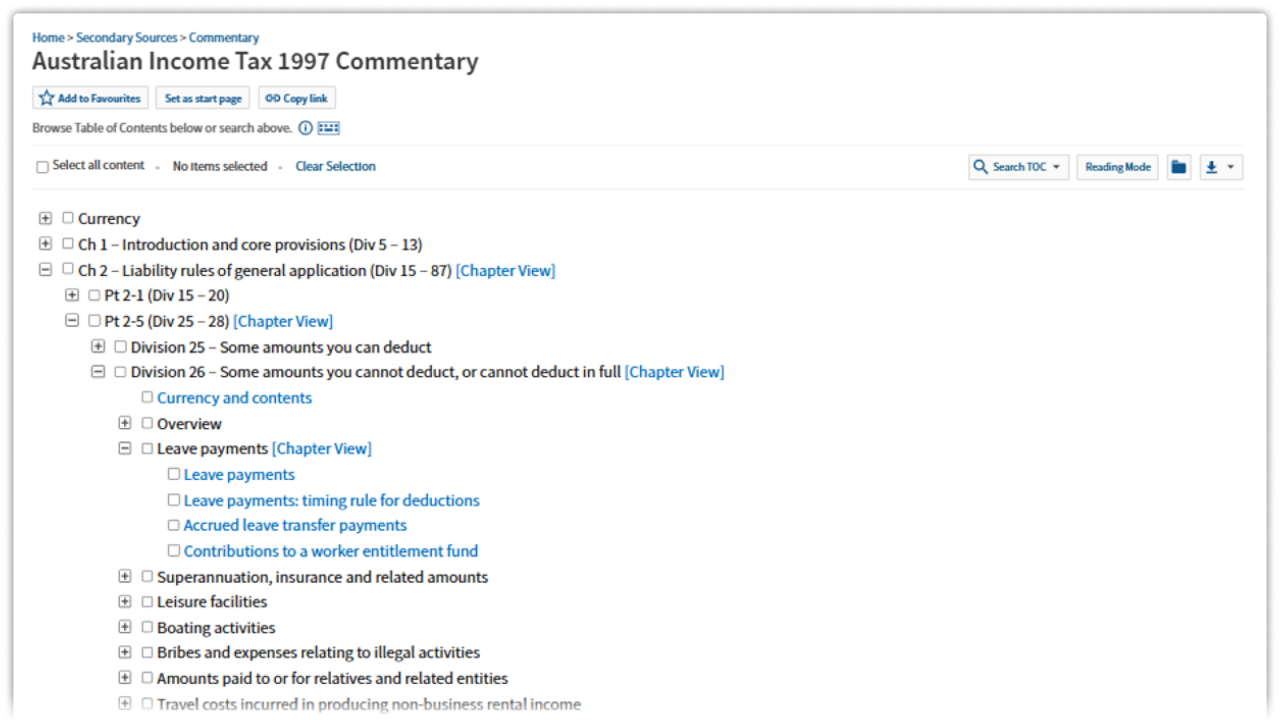
Task: Click the Copy link button
Action: [x=297, y=98]
